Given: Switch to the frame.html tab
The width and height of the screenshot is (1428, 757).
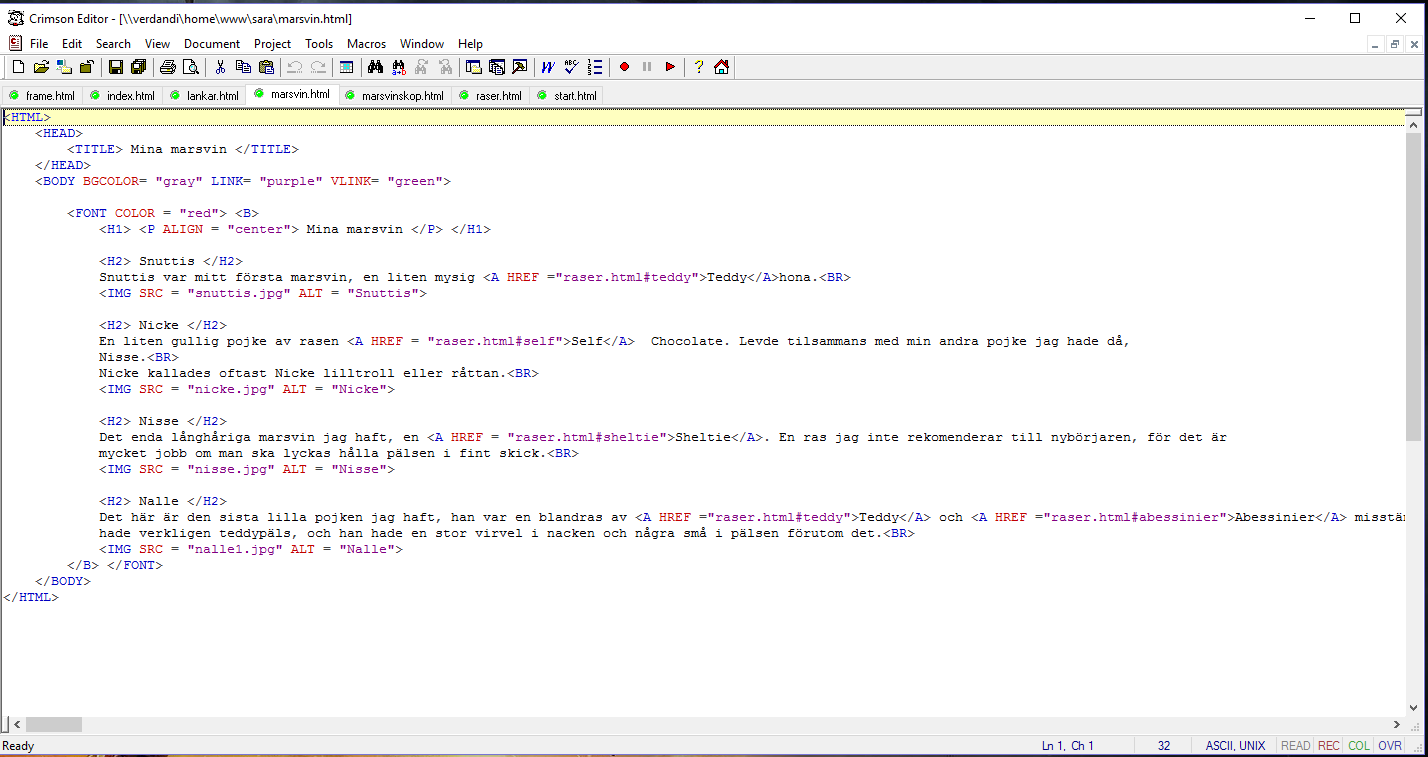Looking at the screenshot, I should pyautogui.click(x=42, y=96).
